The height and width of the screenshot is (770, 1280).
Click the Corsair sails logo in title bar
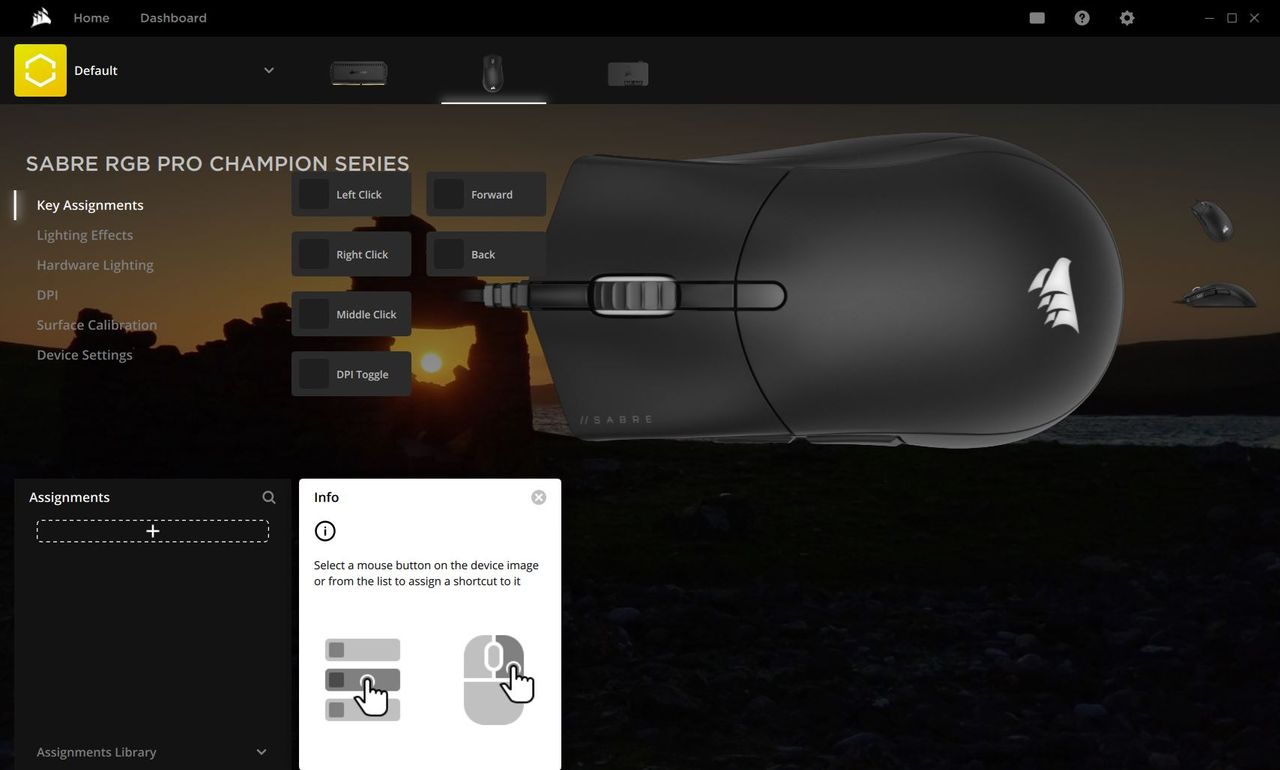40,17
